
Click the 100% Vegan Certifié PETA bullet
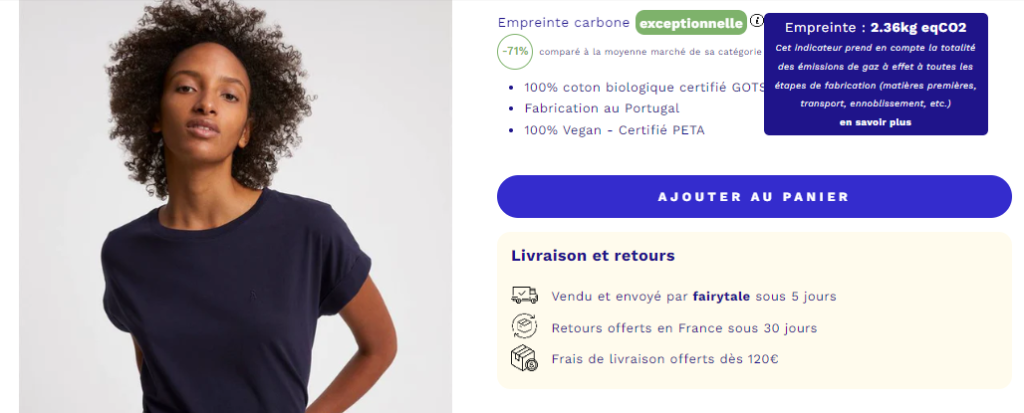[614, 130]
